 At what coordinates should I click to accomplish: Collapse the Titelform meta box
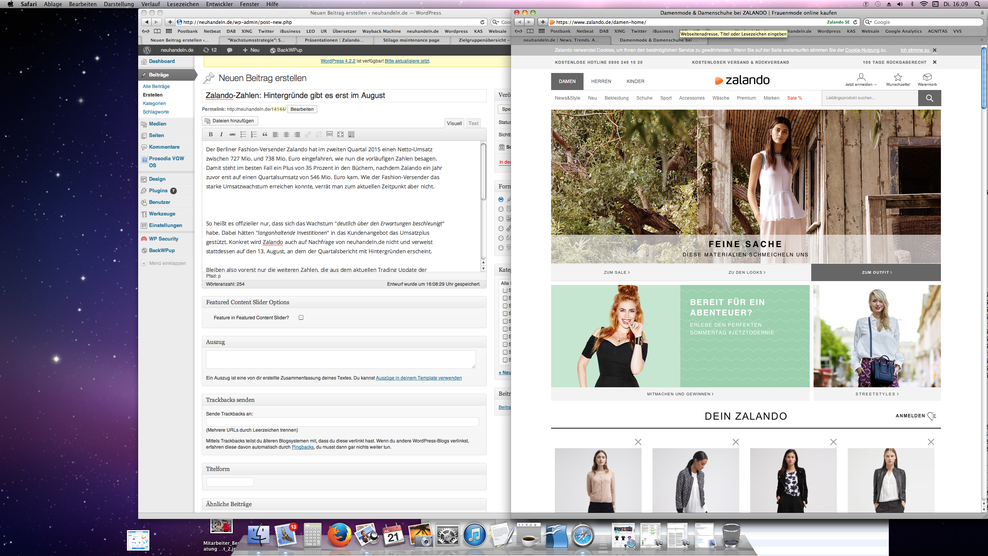click(x=344, y=469)
